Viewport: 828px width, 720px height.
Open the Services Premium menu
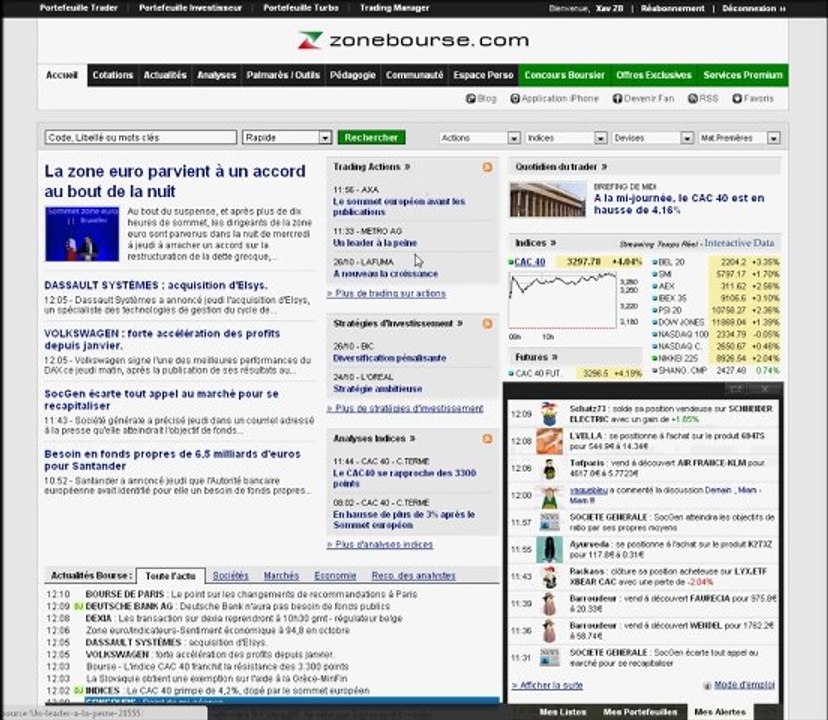(742, 75)
